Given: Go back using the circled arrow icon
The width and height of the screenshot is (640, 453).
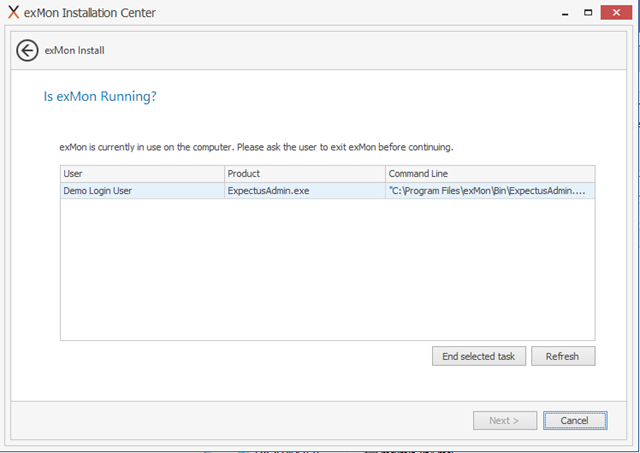Looking at the screenshot, I should (x=27, y=51).
